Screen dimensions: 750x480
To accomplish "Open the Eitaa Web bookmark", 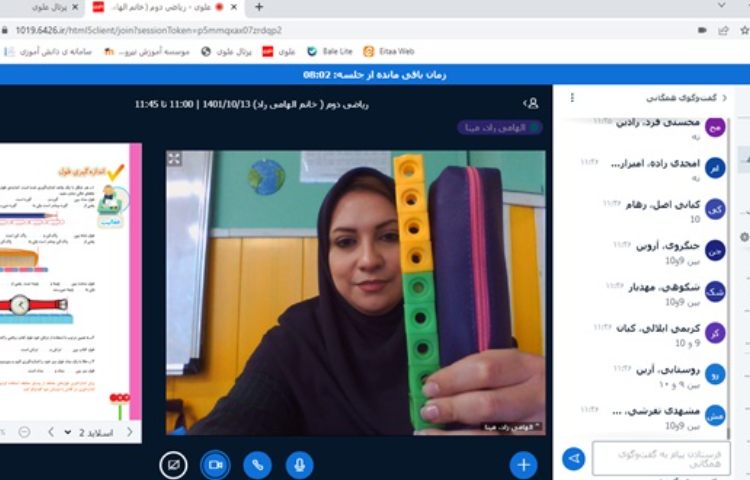I will (389, 51).
